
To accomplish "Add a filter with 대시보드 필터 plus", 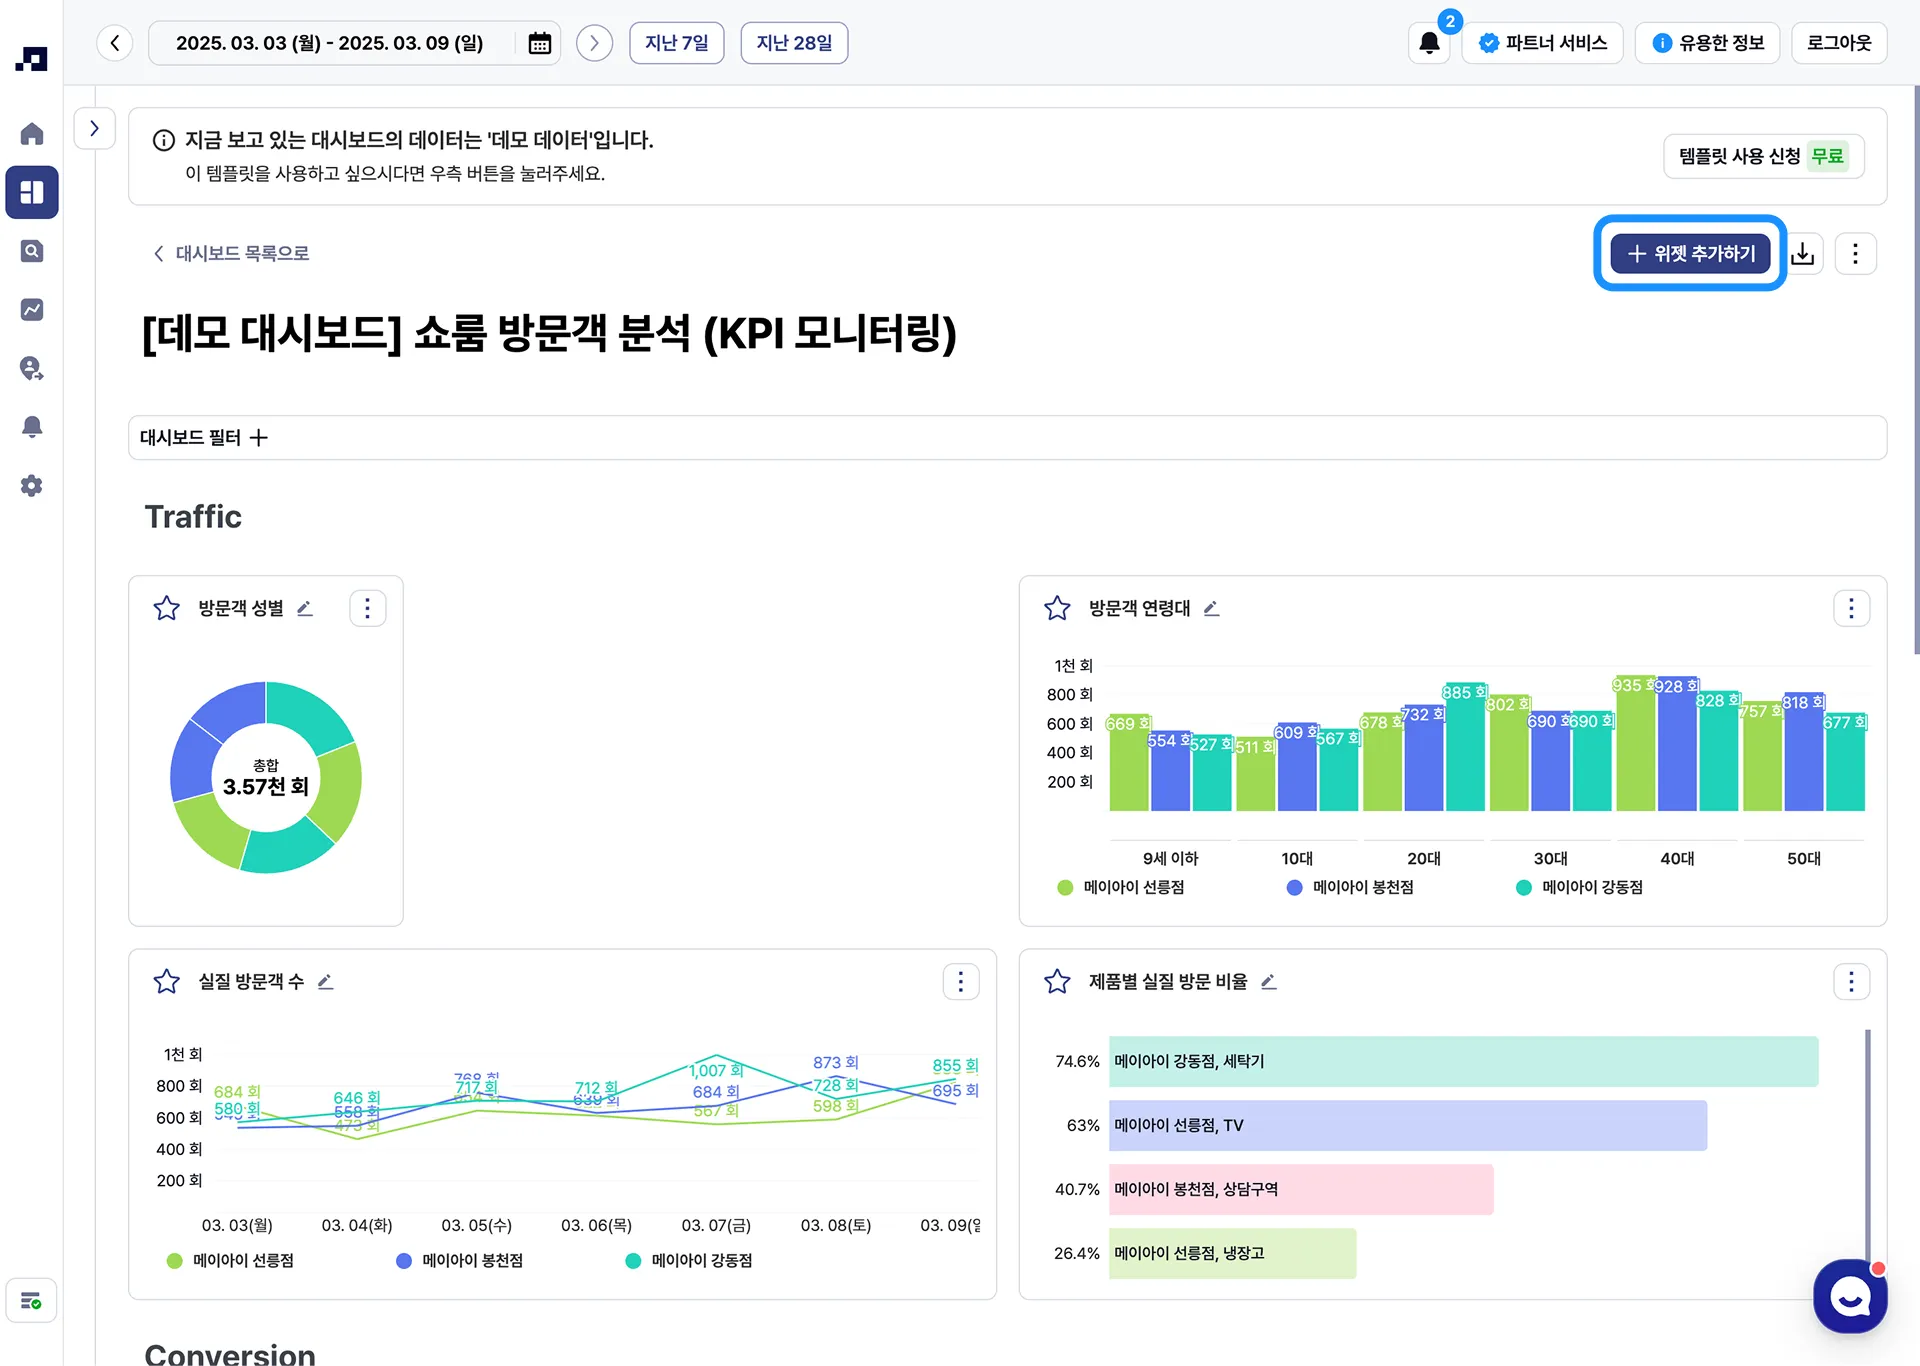I will pyautogui.click(x=259, y=438).
